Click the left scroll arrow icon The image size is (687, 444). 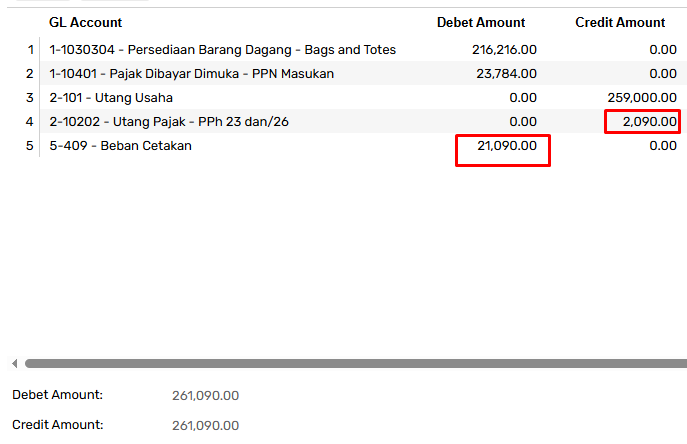[x=14, y=363]
